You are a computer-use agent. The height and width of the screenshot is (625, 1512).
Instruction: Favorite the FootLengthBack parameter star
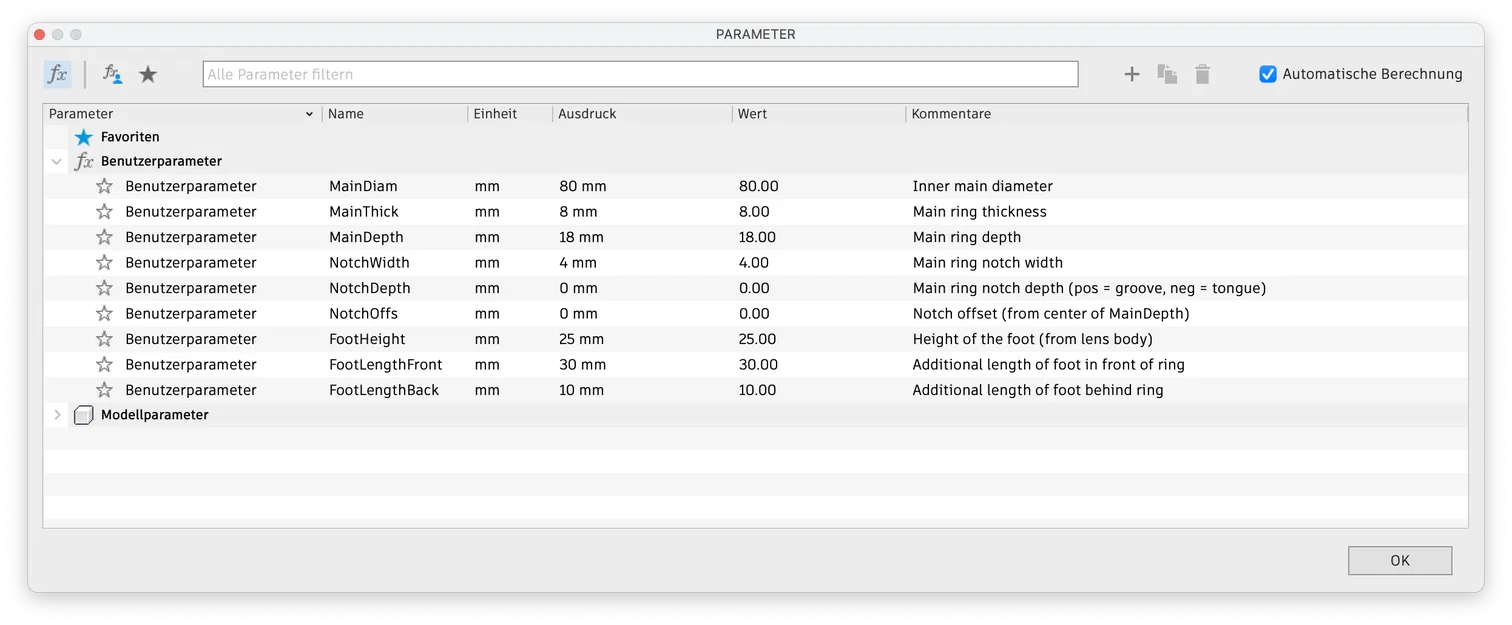pyautogui.click(x=104, y=390)
